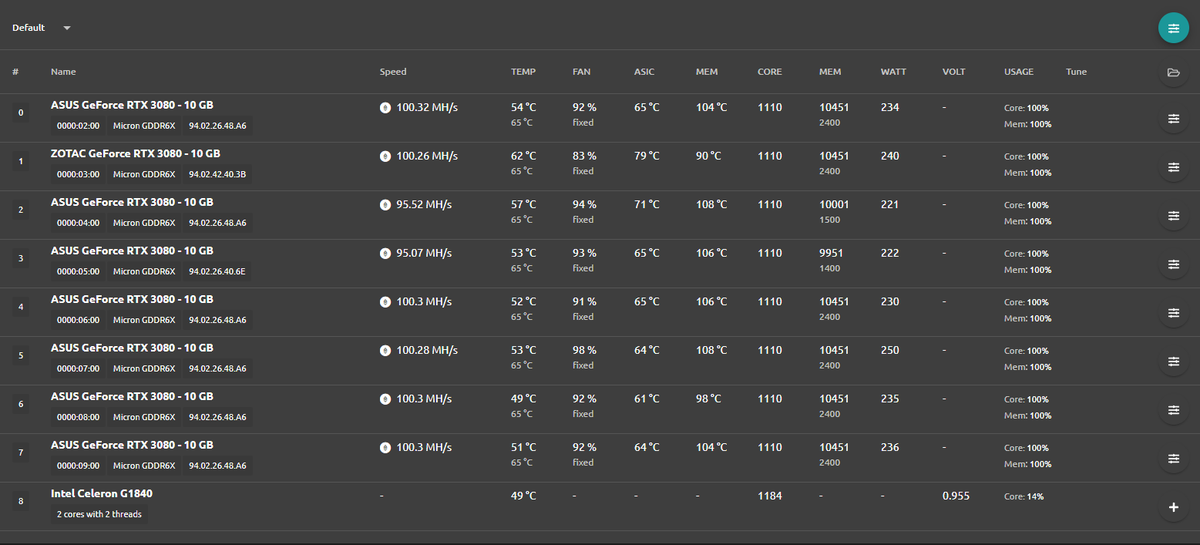The width and height of the screenshot is (1200, 545).
Task: Open tuning sliders for GPU 3 row
Action: coord(1173,265)
